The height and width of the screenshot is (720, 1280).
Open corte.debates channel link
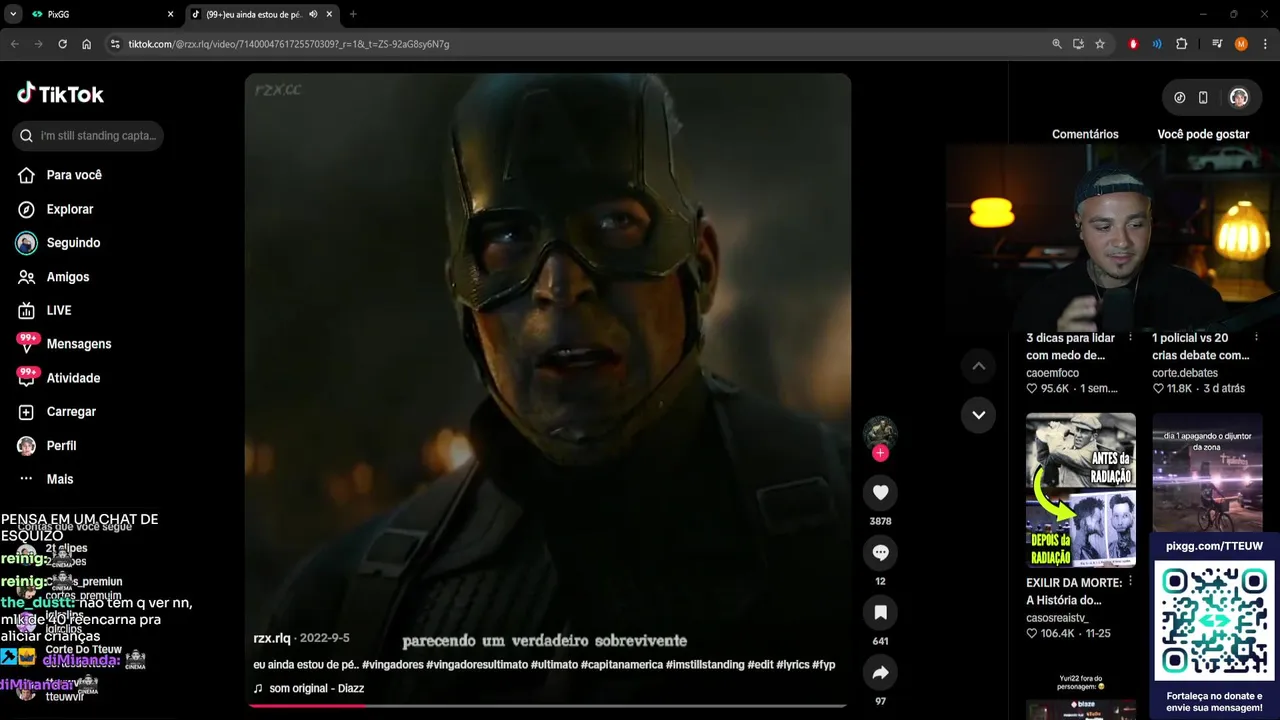coord(1185,373)
